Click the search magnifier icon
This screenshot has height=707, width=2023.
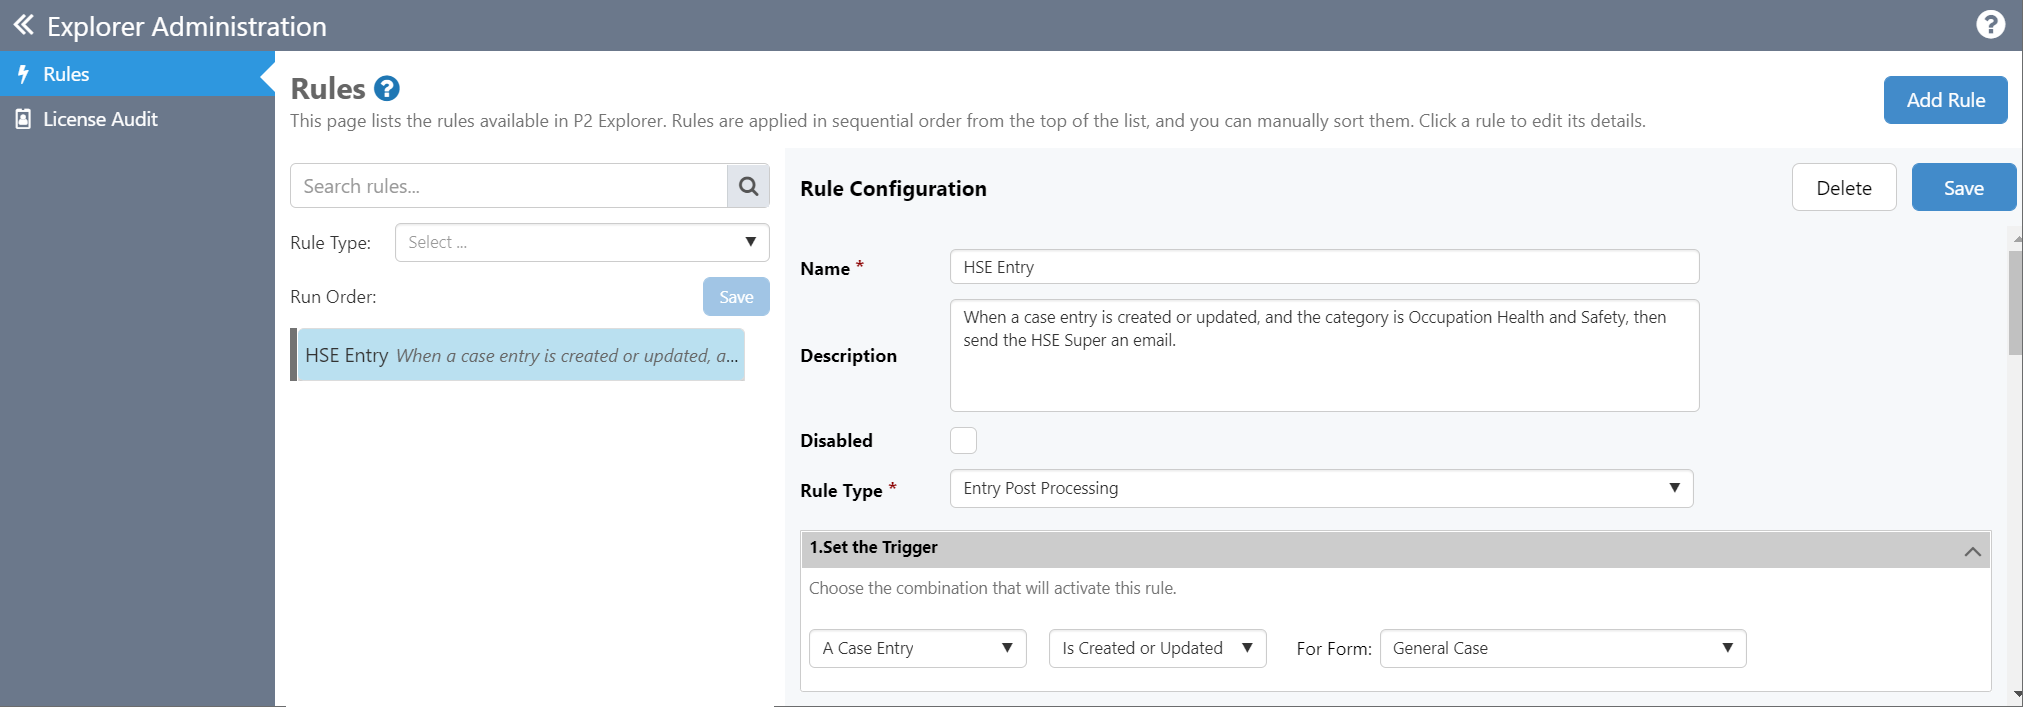point(748,186)
